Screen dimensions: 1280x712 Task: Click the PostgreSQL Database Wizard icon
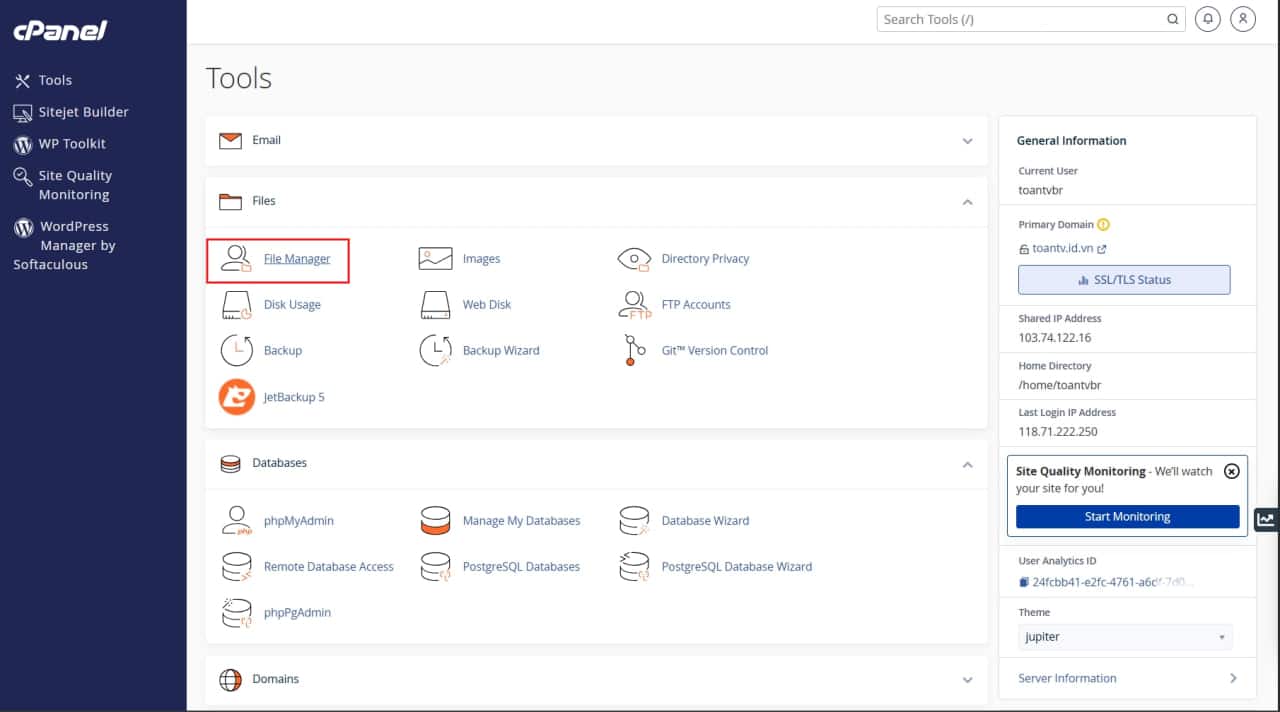pyautogui.click(x=635, y=567)
